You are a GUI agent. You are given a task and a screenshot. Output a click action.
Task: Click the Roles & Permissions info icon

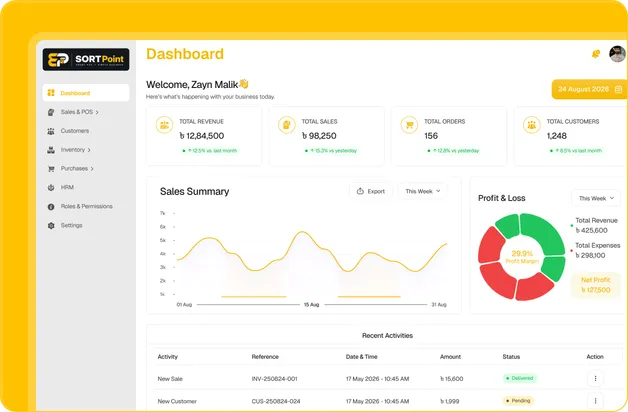pyautogui.click(x=51, y=207)
